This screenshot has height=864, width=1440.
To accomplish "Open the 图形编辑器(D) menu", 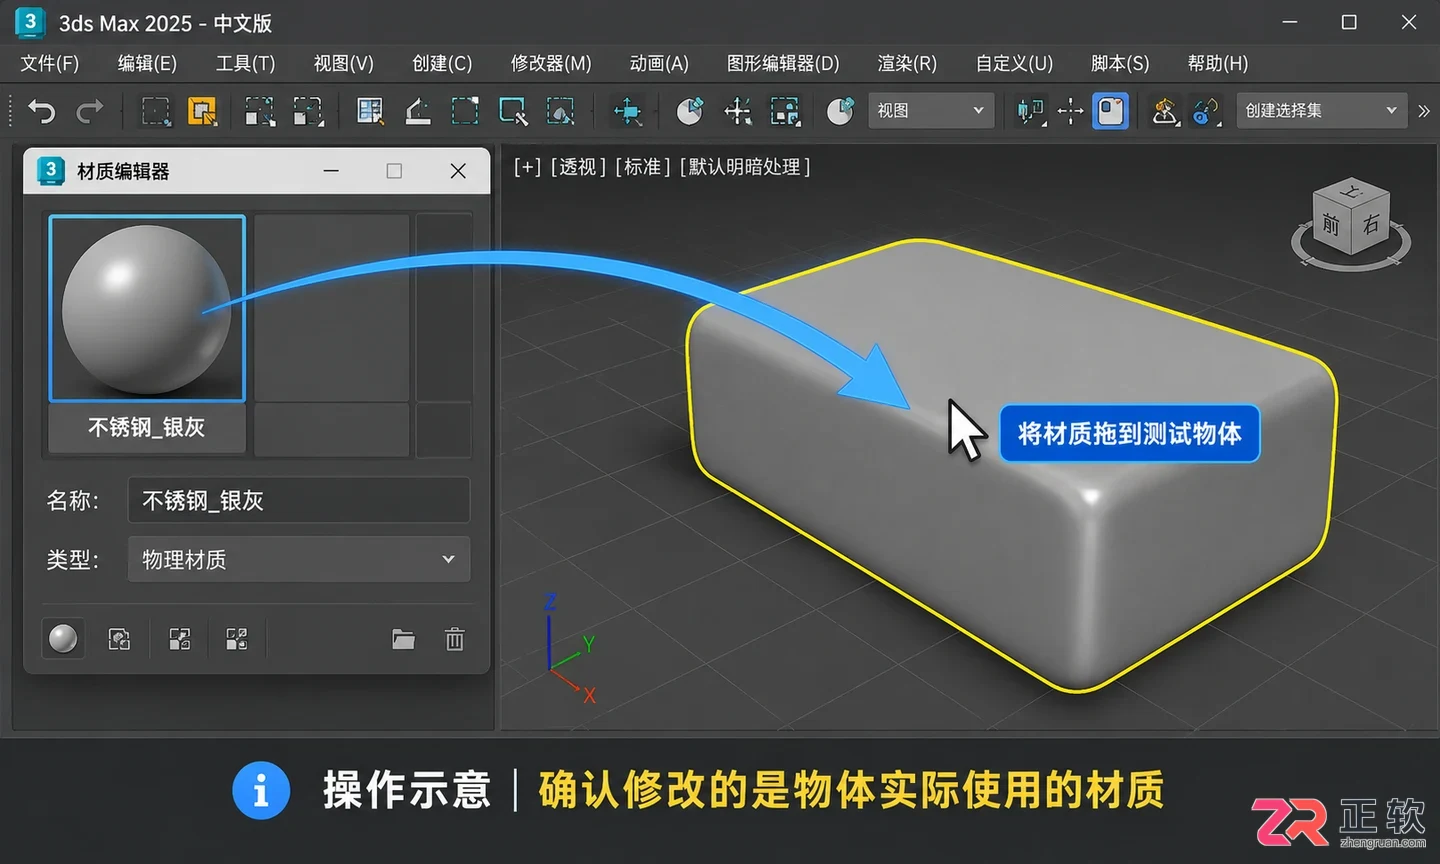I will pyautogui.click(x=783, y=63).
